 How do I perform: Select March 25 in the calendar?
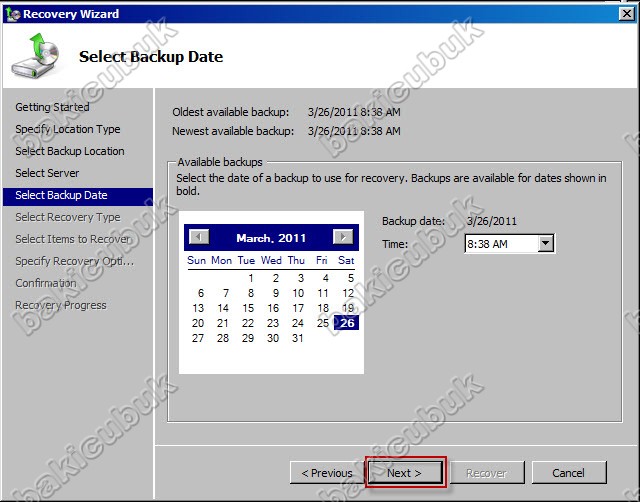tap(323, 323)
